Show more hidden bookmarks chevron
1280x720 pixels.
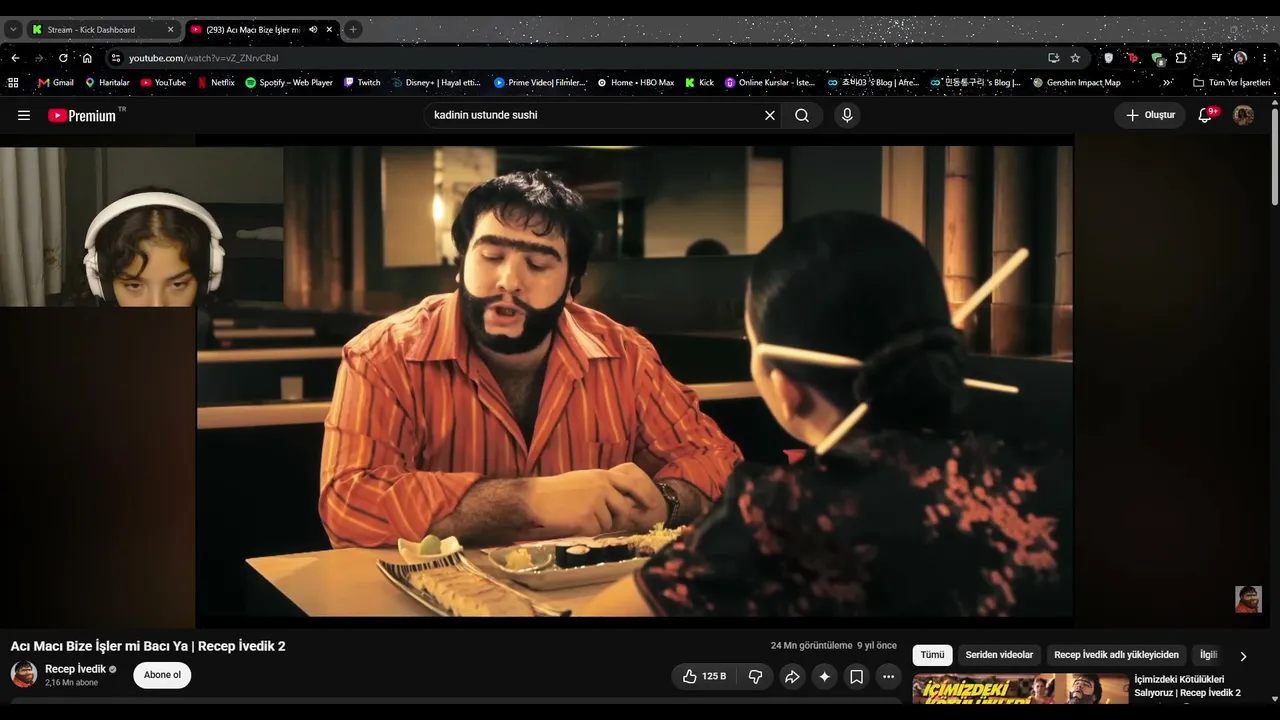click(x=1167, y=82)
